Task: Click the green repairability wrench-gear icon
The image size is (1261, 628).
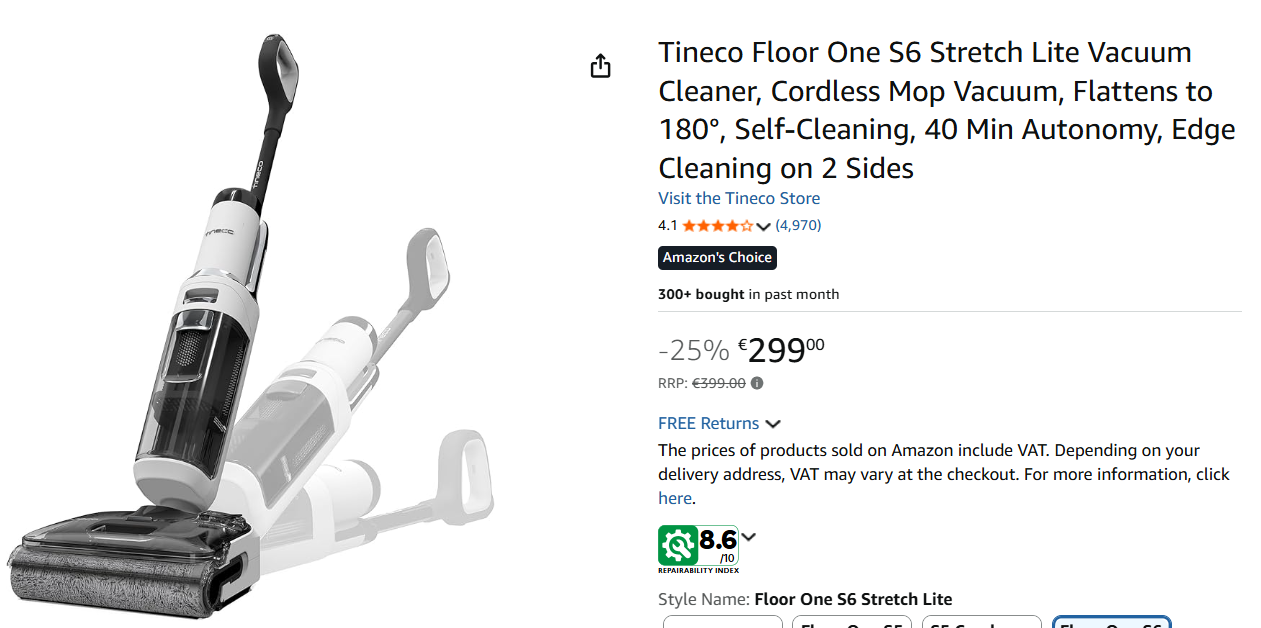Action: click(x=678, y=545)
